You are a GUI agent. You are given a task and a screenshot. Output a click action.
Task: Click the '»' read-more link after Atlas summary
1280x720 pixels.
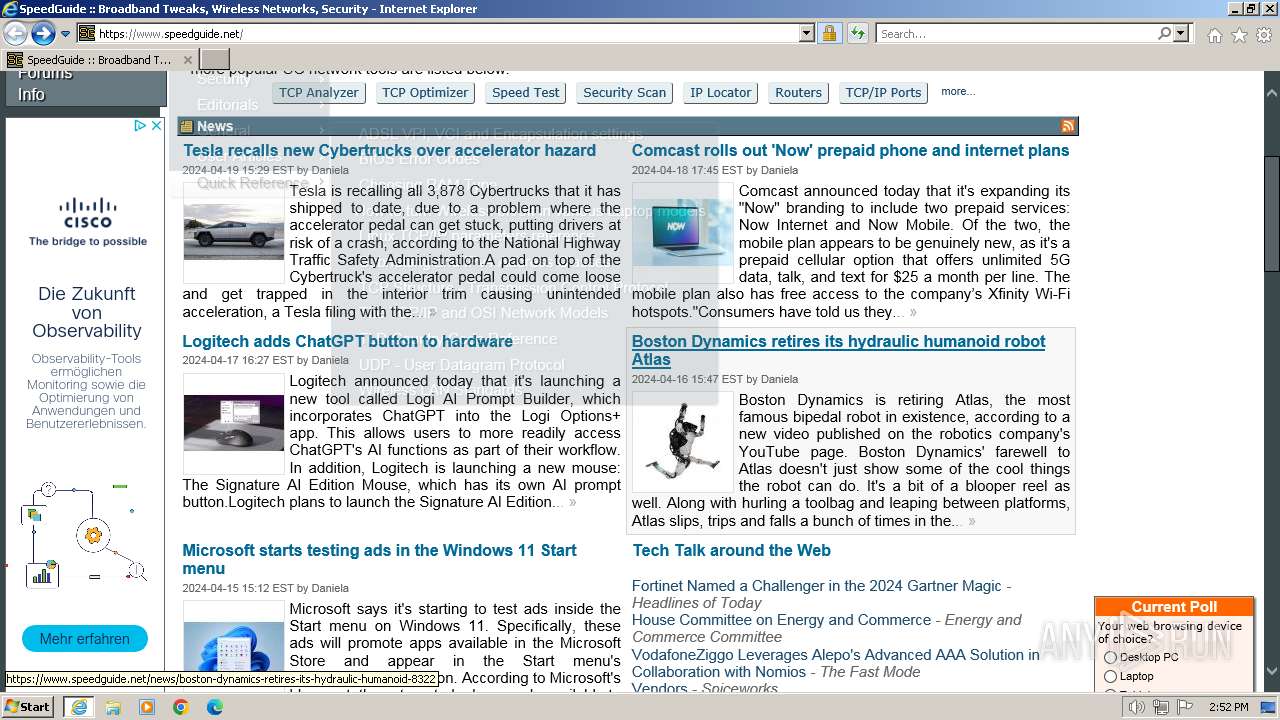pyautogui.click(x=972, y=521)
